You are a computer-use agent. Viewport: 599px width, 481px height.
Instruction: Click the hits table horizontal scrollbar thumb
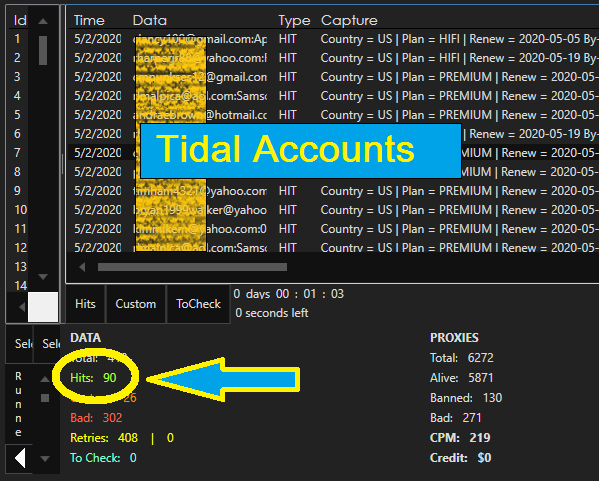point(192,267)
